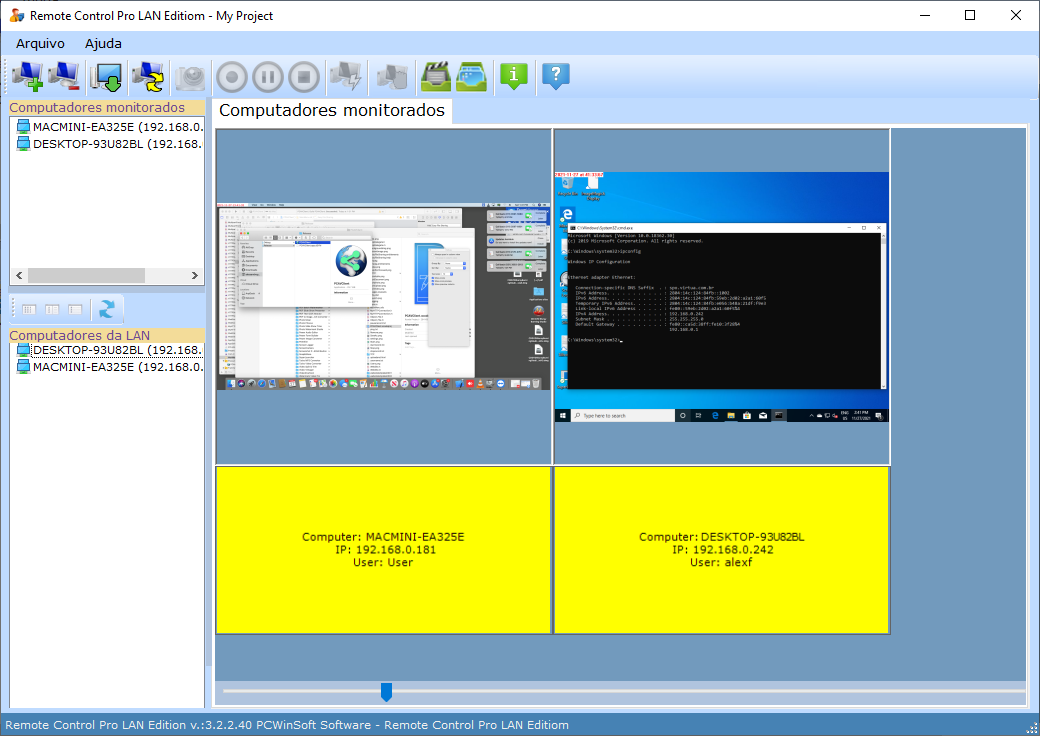The width and height of the screenshot is (1040, 736).
Task: Enable large icons view in LAN panel
Action: coord(28,309)
